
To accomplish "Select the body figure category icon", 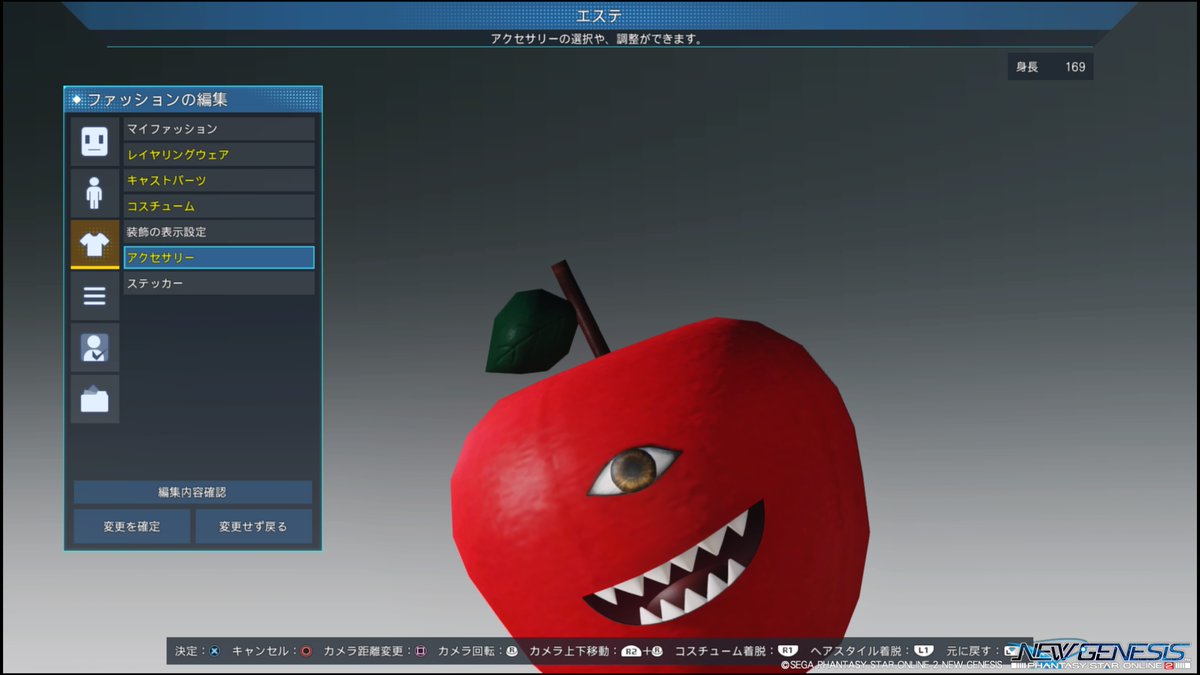I will click(95, 192).
